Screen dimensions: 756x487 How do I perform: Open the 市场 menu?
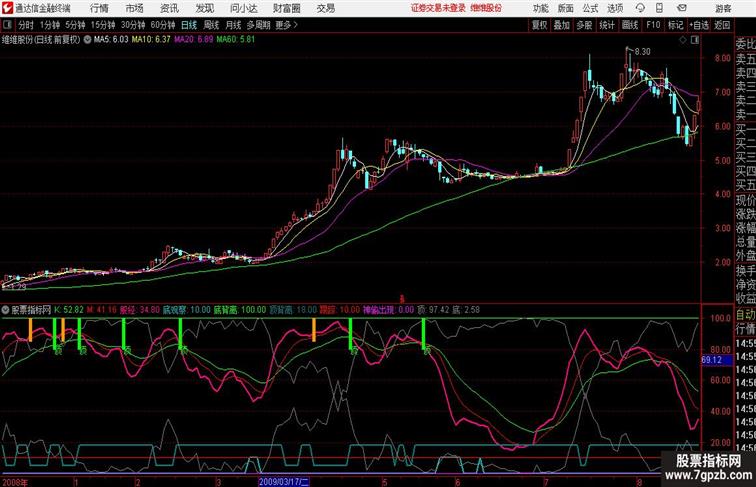134,8
